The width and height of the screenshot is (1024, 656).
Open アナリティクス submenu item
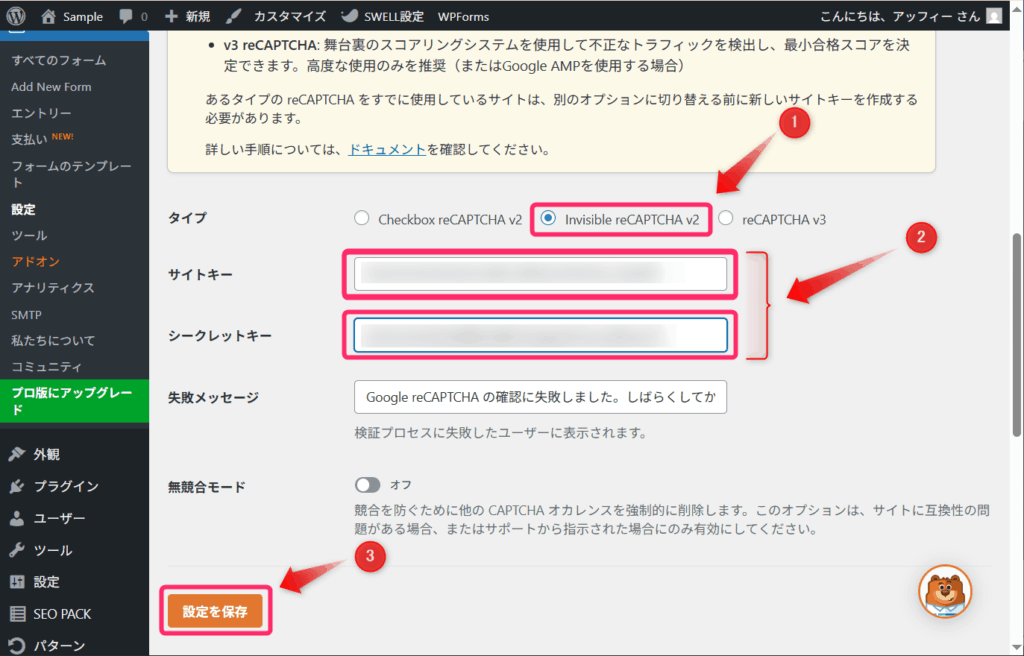click(x=52, y=287)
